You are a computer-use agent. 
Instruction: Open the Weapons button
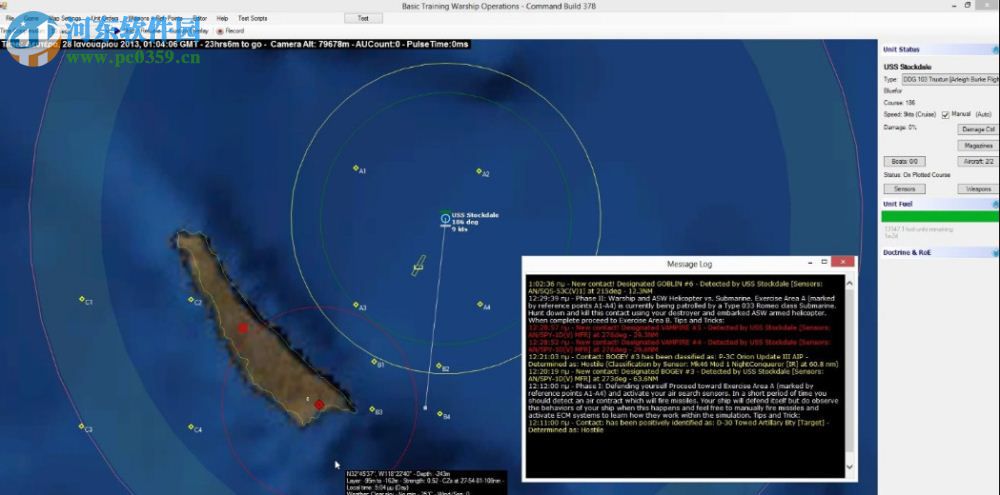(x=978, y=189)
